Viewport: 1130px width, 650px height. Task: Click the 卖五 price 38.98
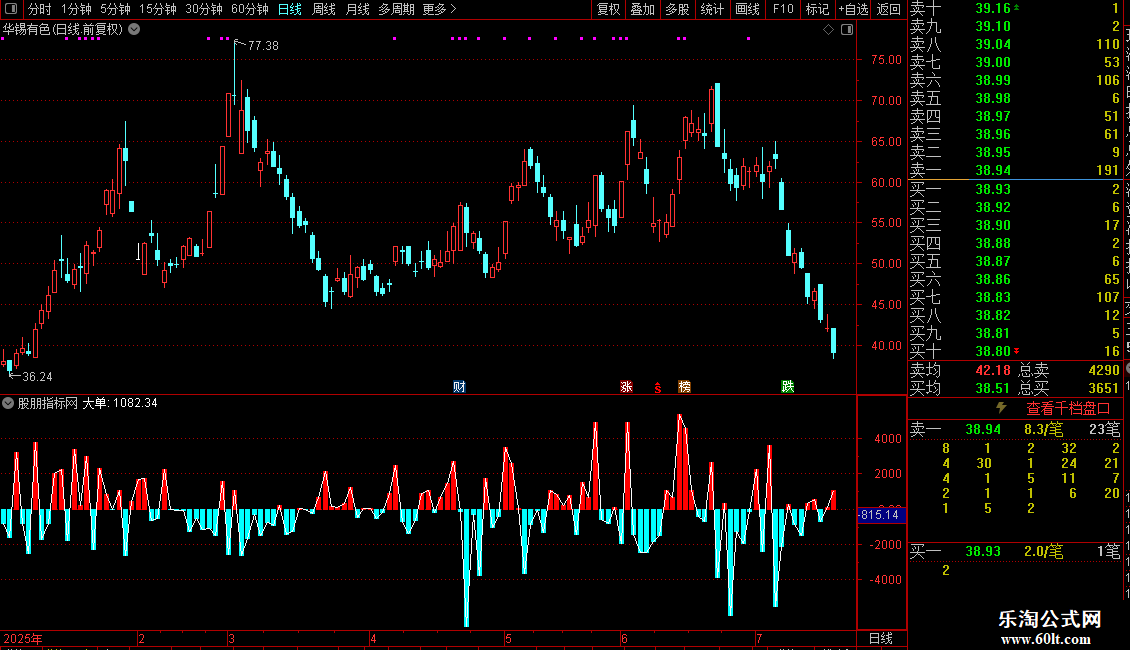coord(993,98)
